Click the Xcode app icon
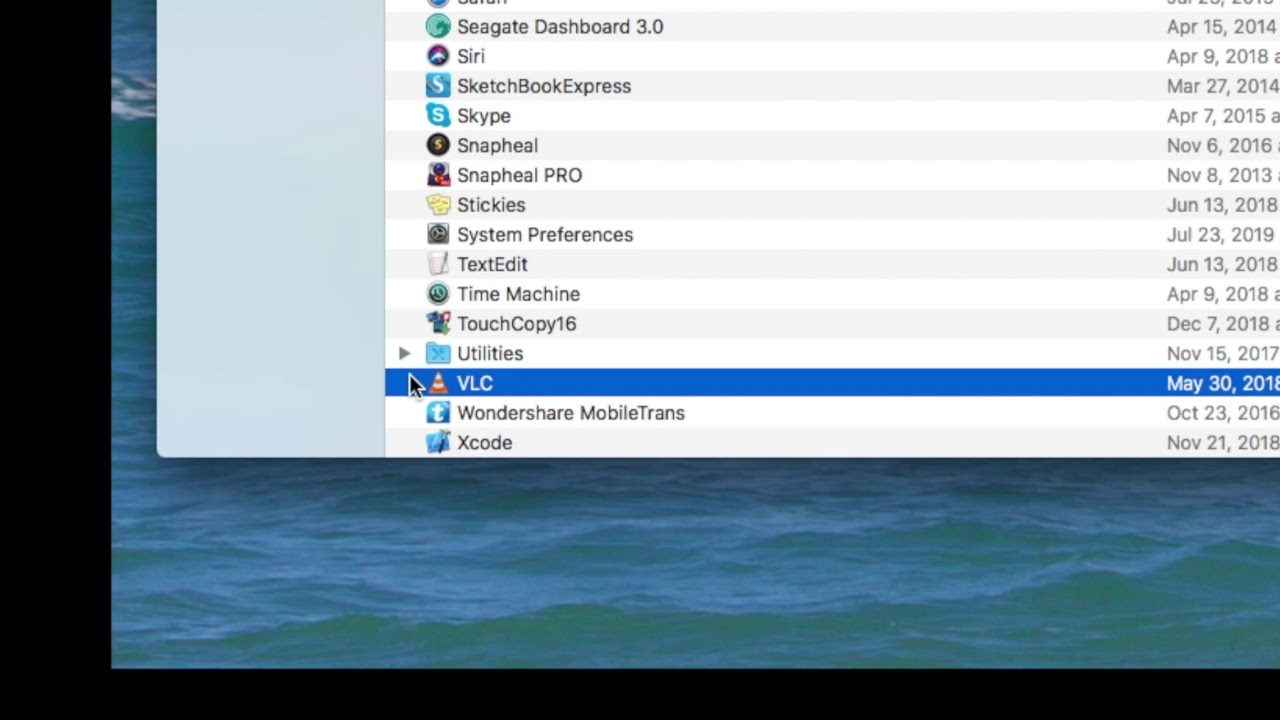This screenshot has height=720, width=1280. pos(438,443)
